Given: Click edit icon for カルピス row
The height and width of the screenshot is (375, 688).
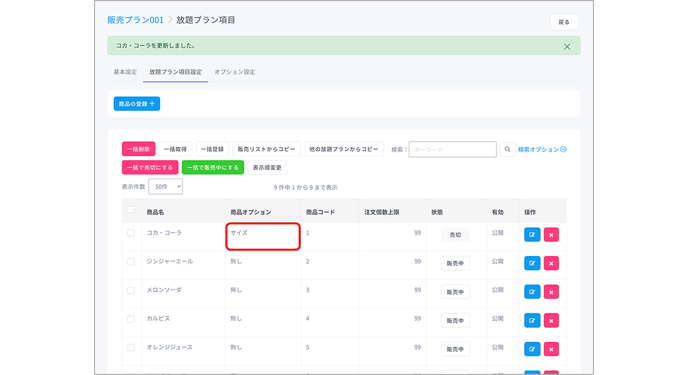Looking at the screenshot, I should click(x=532, y=320).
